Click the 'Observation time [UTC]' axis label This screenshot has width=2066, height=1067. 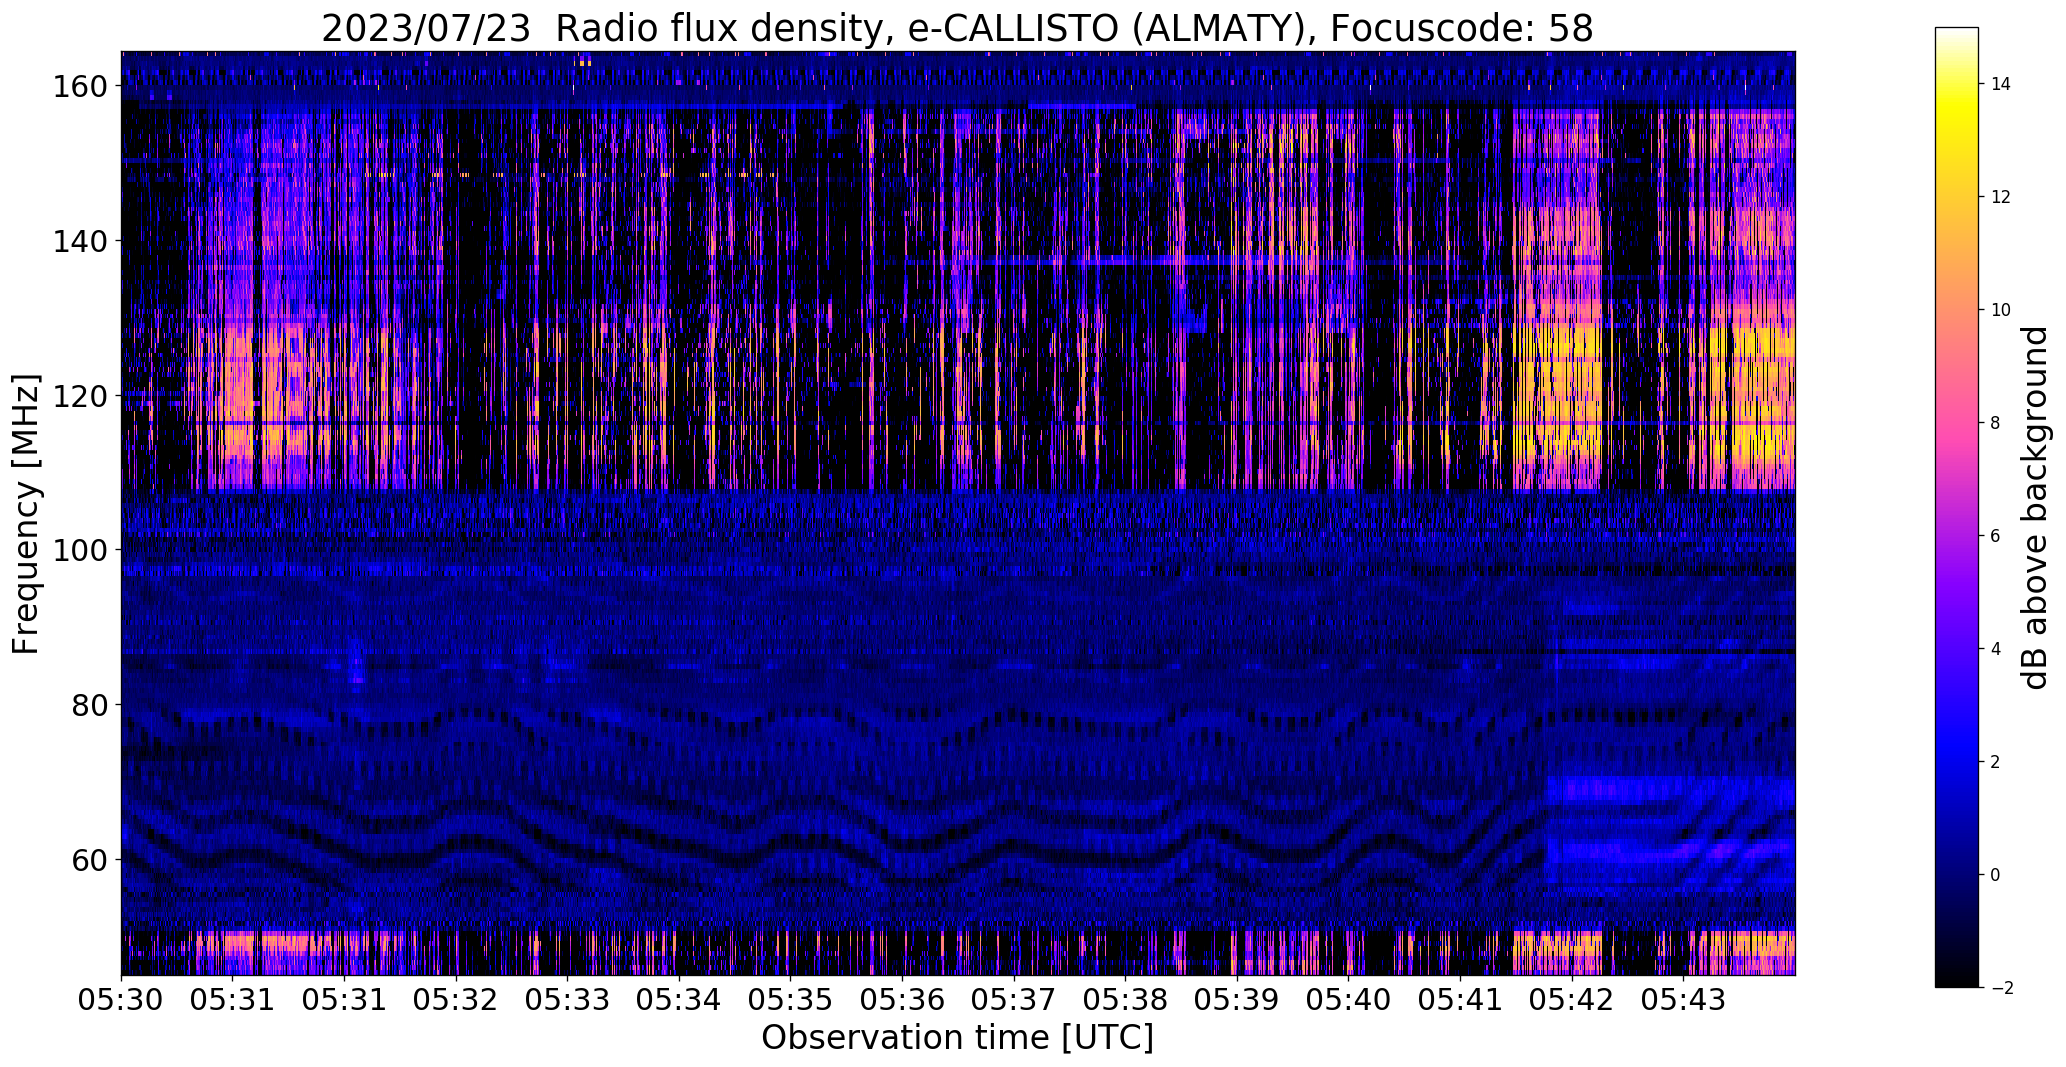tap(957, 1037)
